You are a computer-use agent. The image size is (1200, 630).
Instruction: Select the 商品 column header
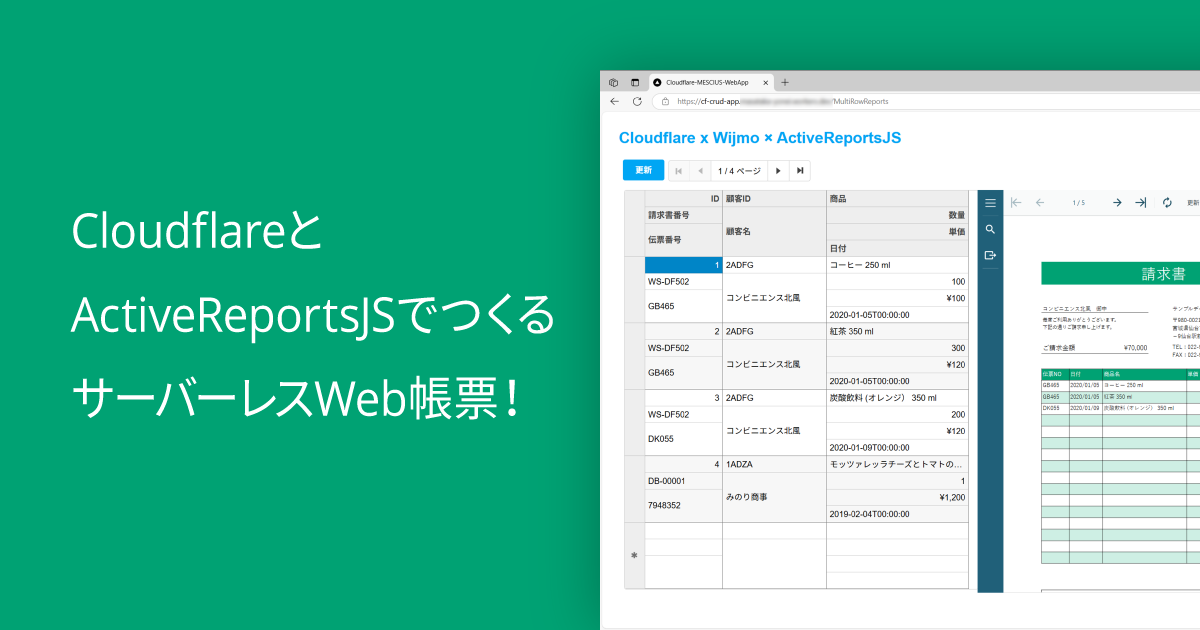897,199
